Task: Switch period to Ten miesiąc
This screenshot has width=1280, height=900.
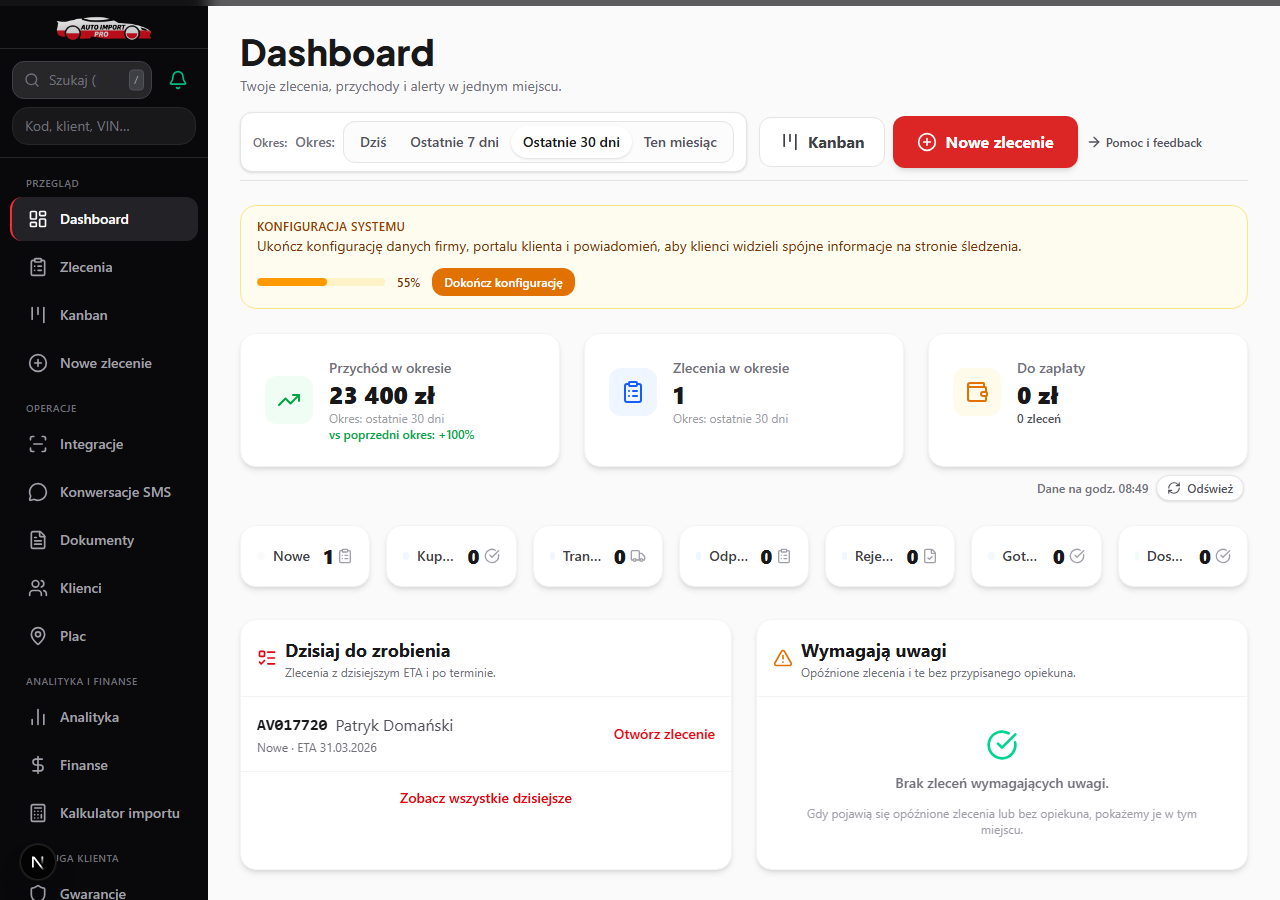Action: [x=680, y=142]
